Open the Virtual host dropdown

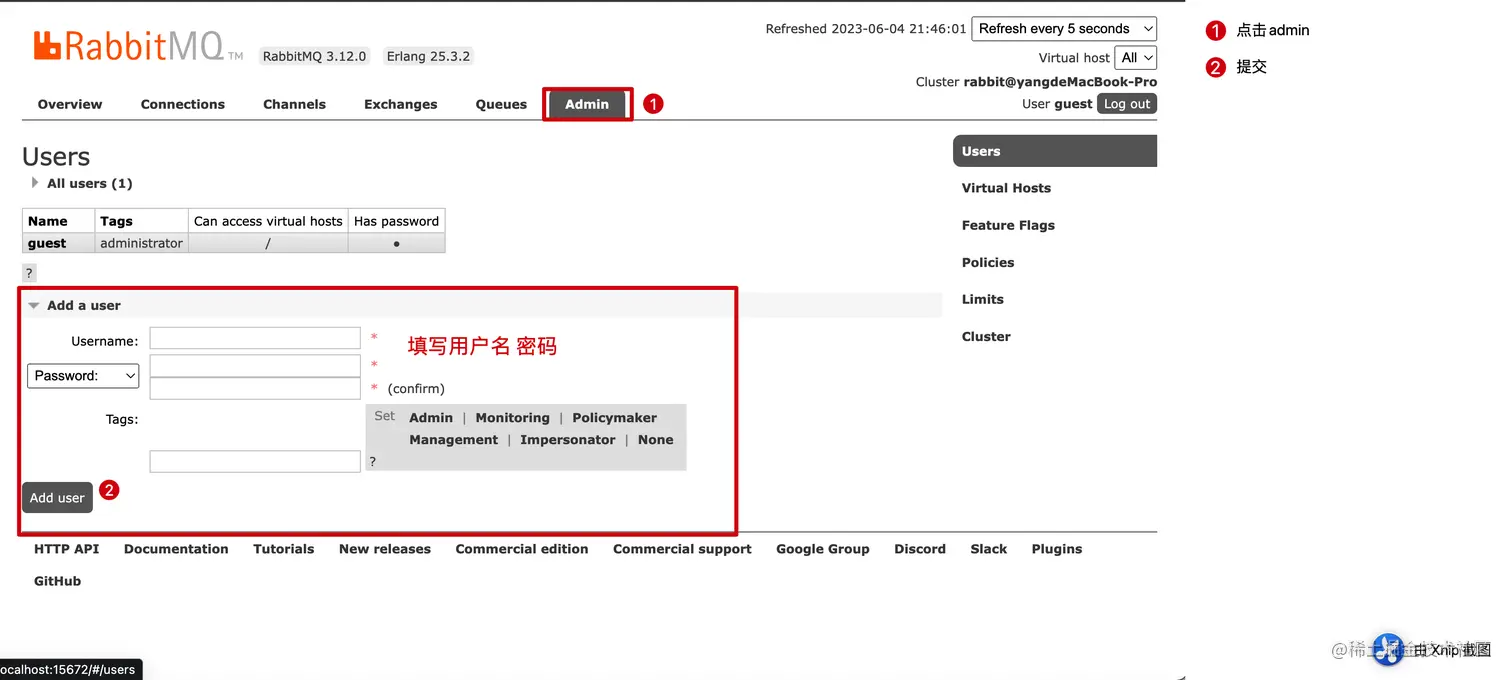(x=1135, y=58)
